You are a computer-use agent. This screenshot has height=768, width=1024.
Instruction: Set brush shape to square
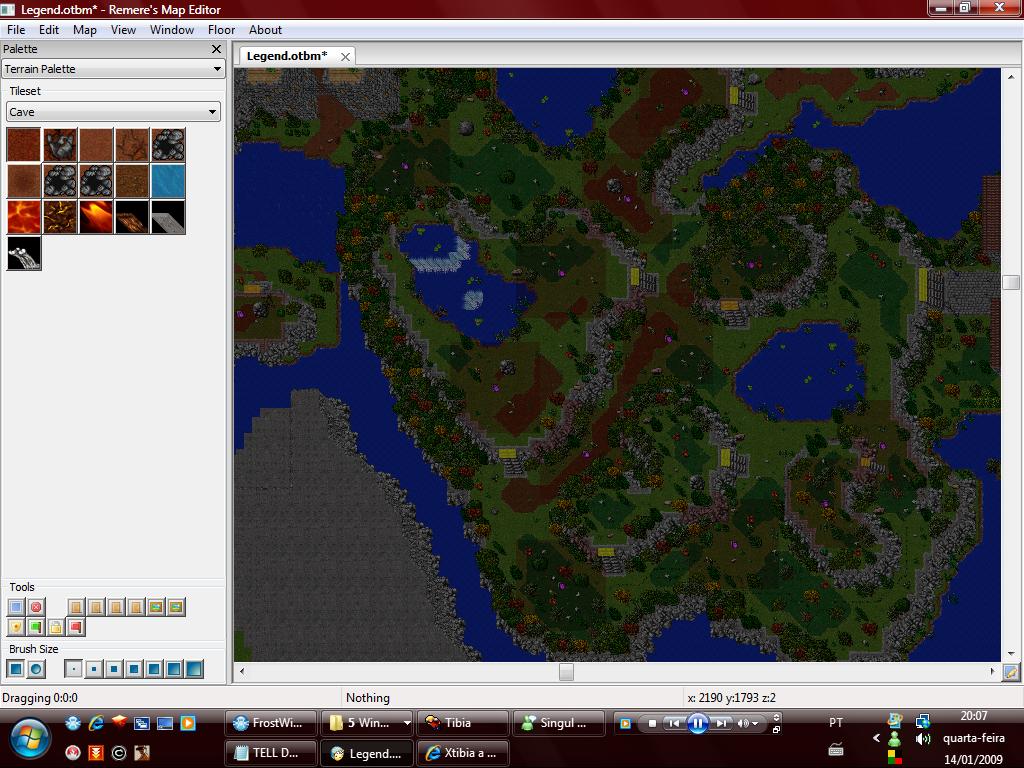click(16, 669)
